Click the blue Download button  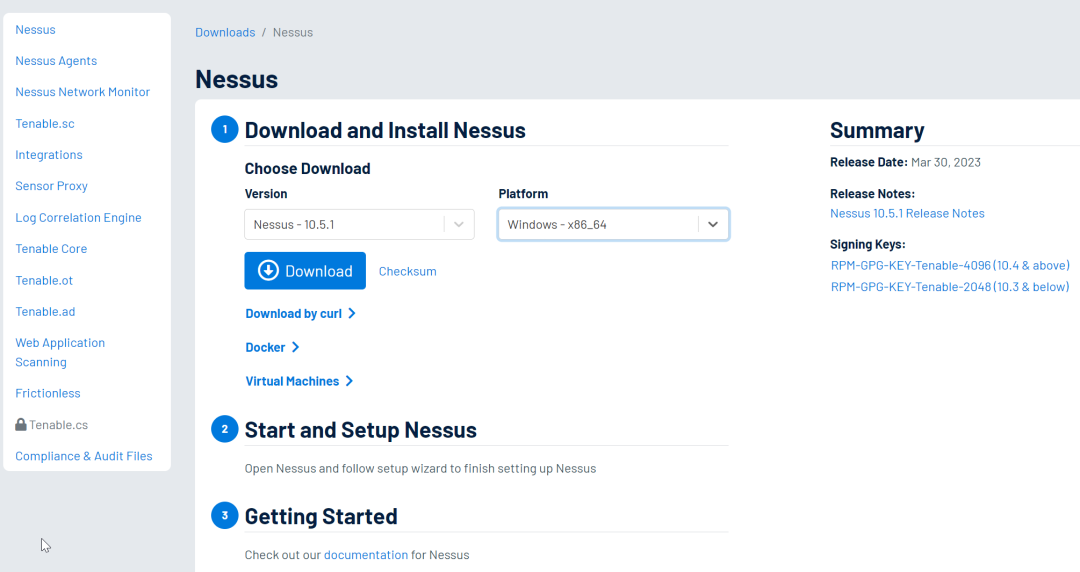click(305, 271)
